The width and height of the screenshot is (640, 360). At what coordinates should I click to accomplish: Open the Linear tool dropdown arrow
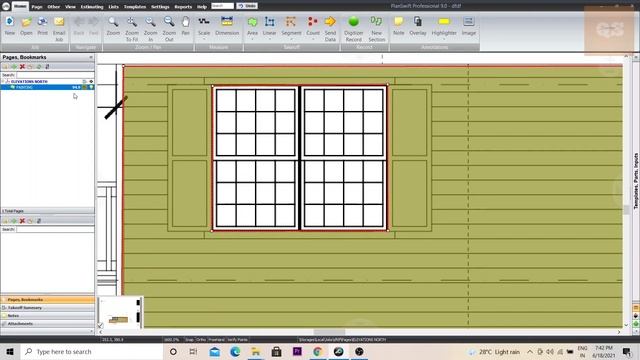269,40
